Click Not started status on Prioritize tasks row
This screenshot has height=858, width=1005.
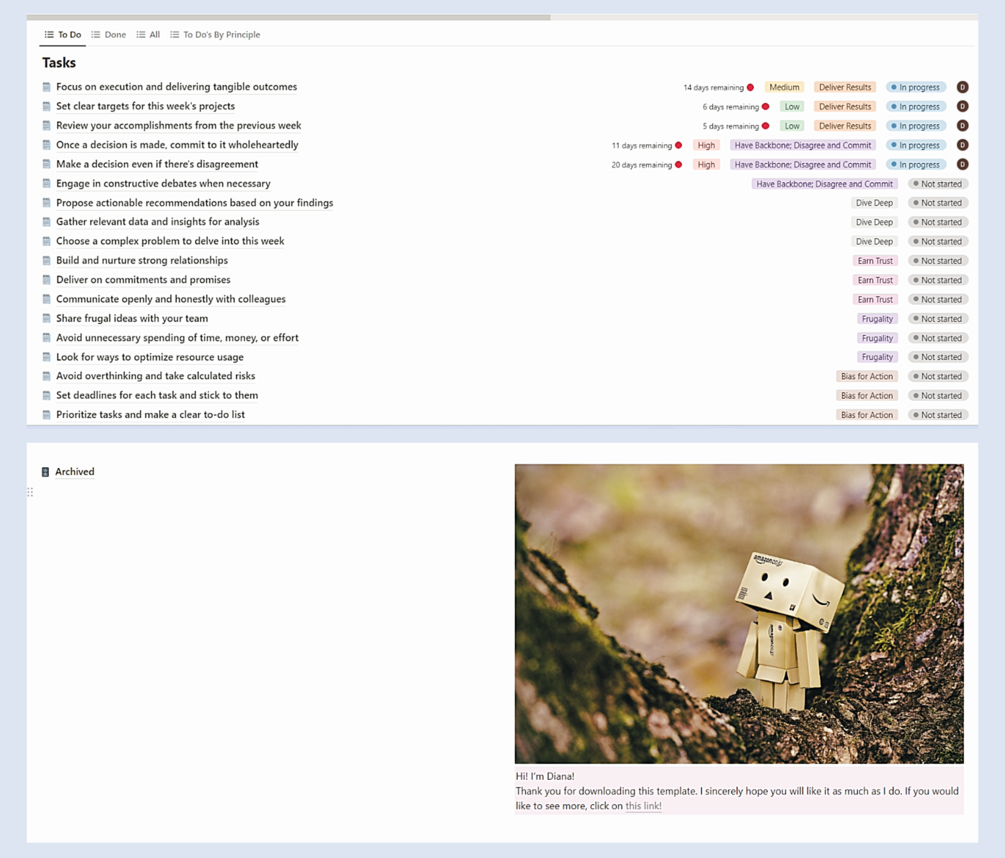pos(938,415)
